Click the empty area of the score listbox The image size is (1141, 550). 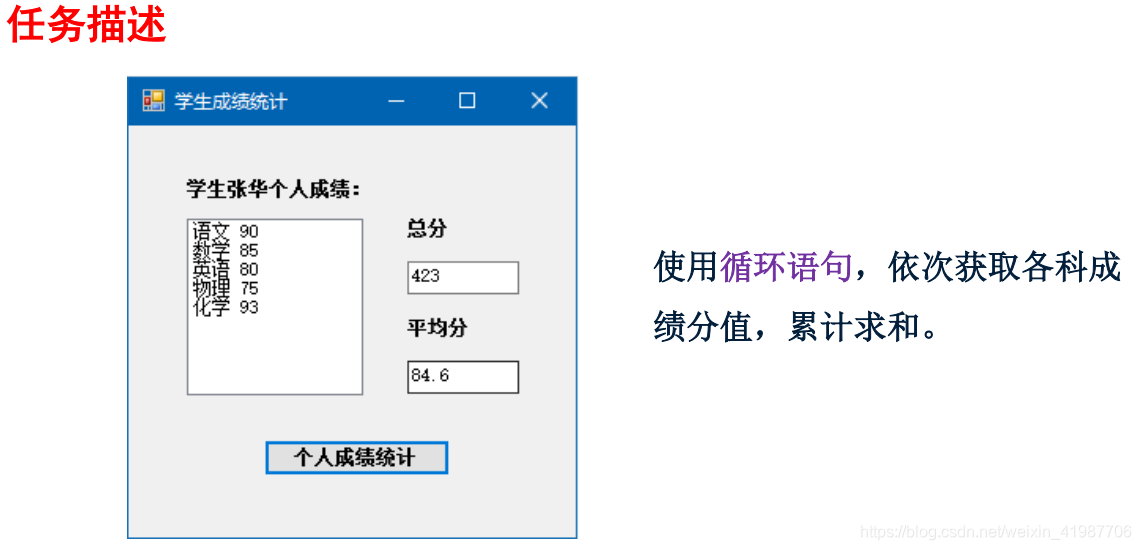[275, 356]
